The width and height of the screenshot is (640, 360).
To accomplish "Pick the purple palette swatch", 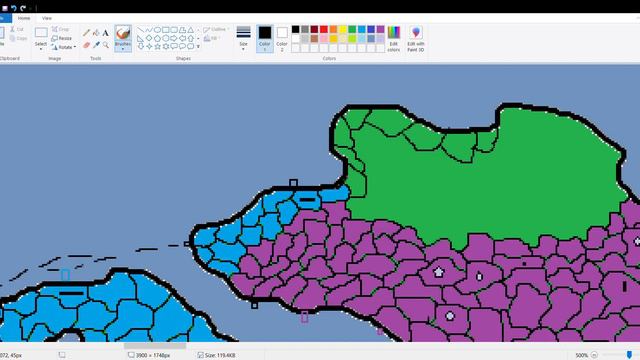I will click(380, 29).
